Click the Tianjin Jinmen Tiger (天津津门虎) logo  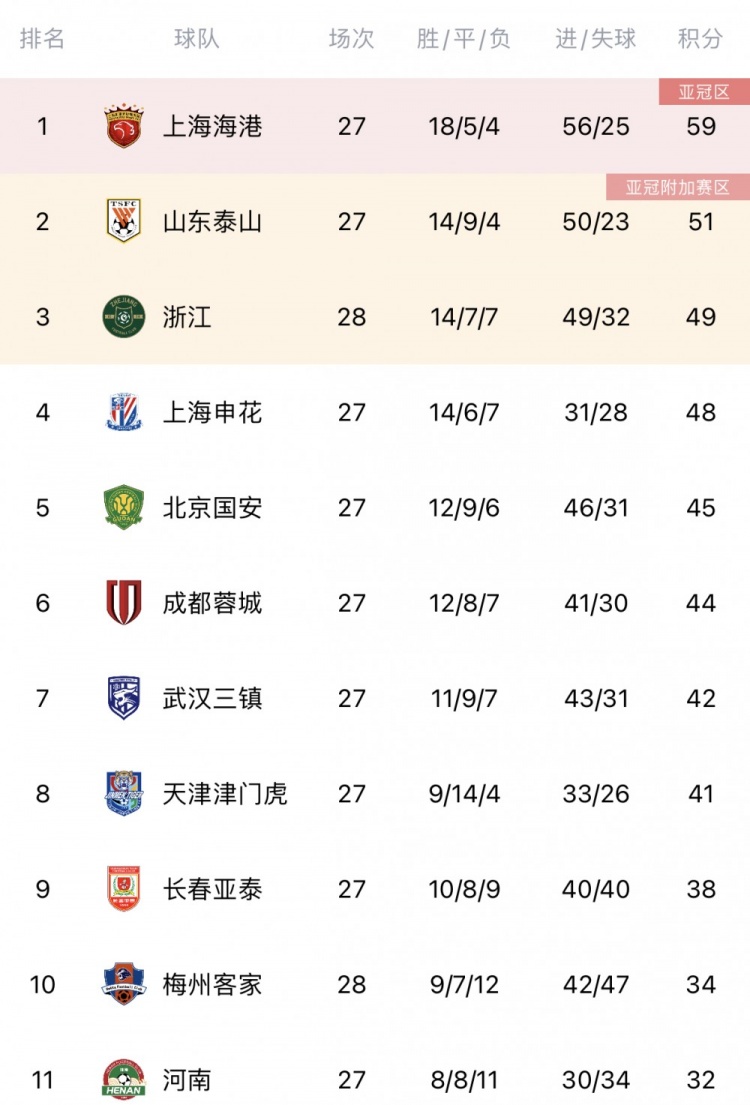pos(124,793)
